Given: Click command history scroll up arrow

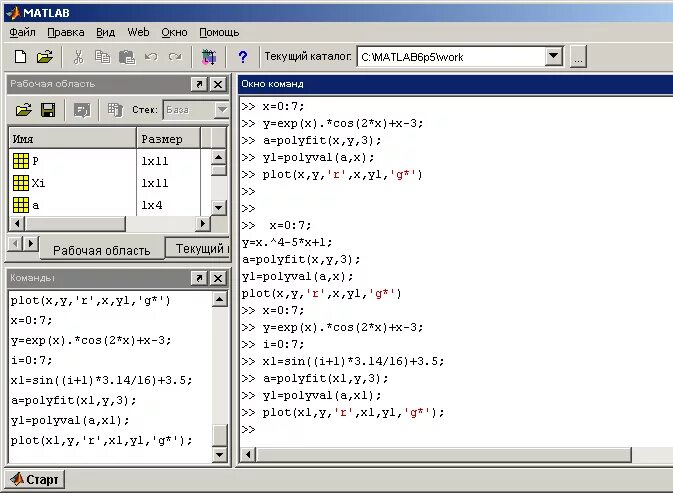Looking at the screenshot, I should pyautogui.click(x=219, y=299).
